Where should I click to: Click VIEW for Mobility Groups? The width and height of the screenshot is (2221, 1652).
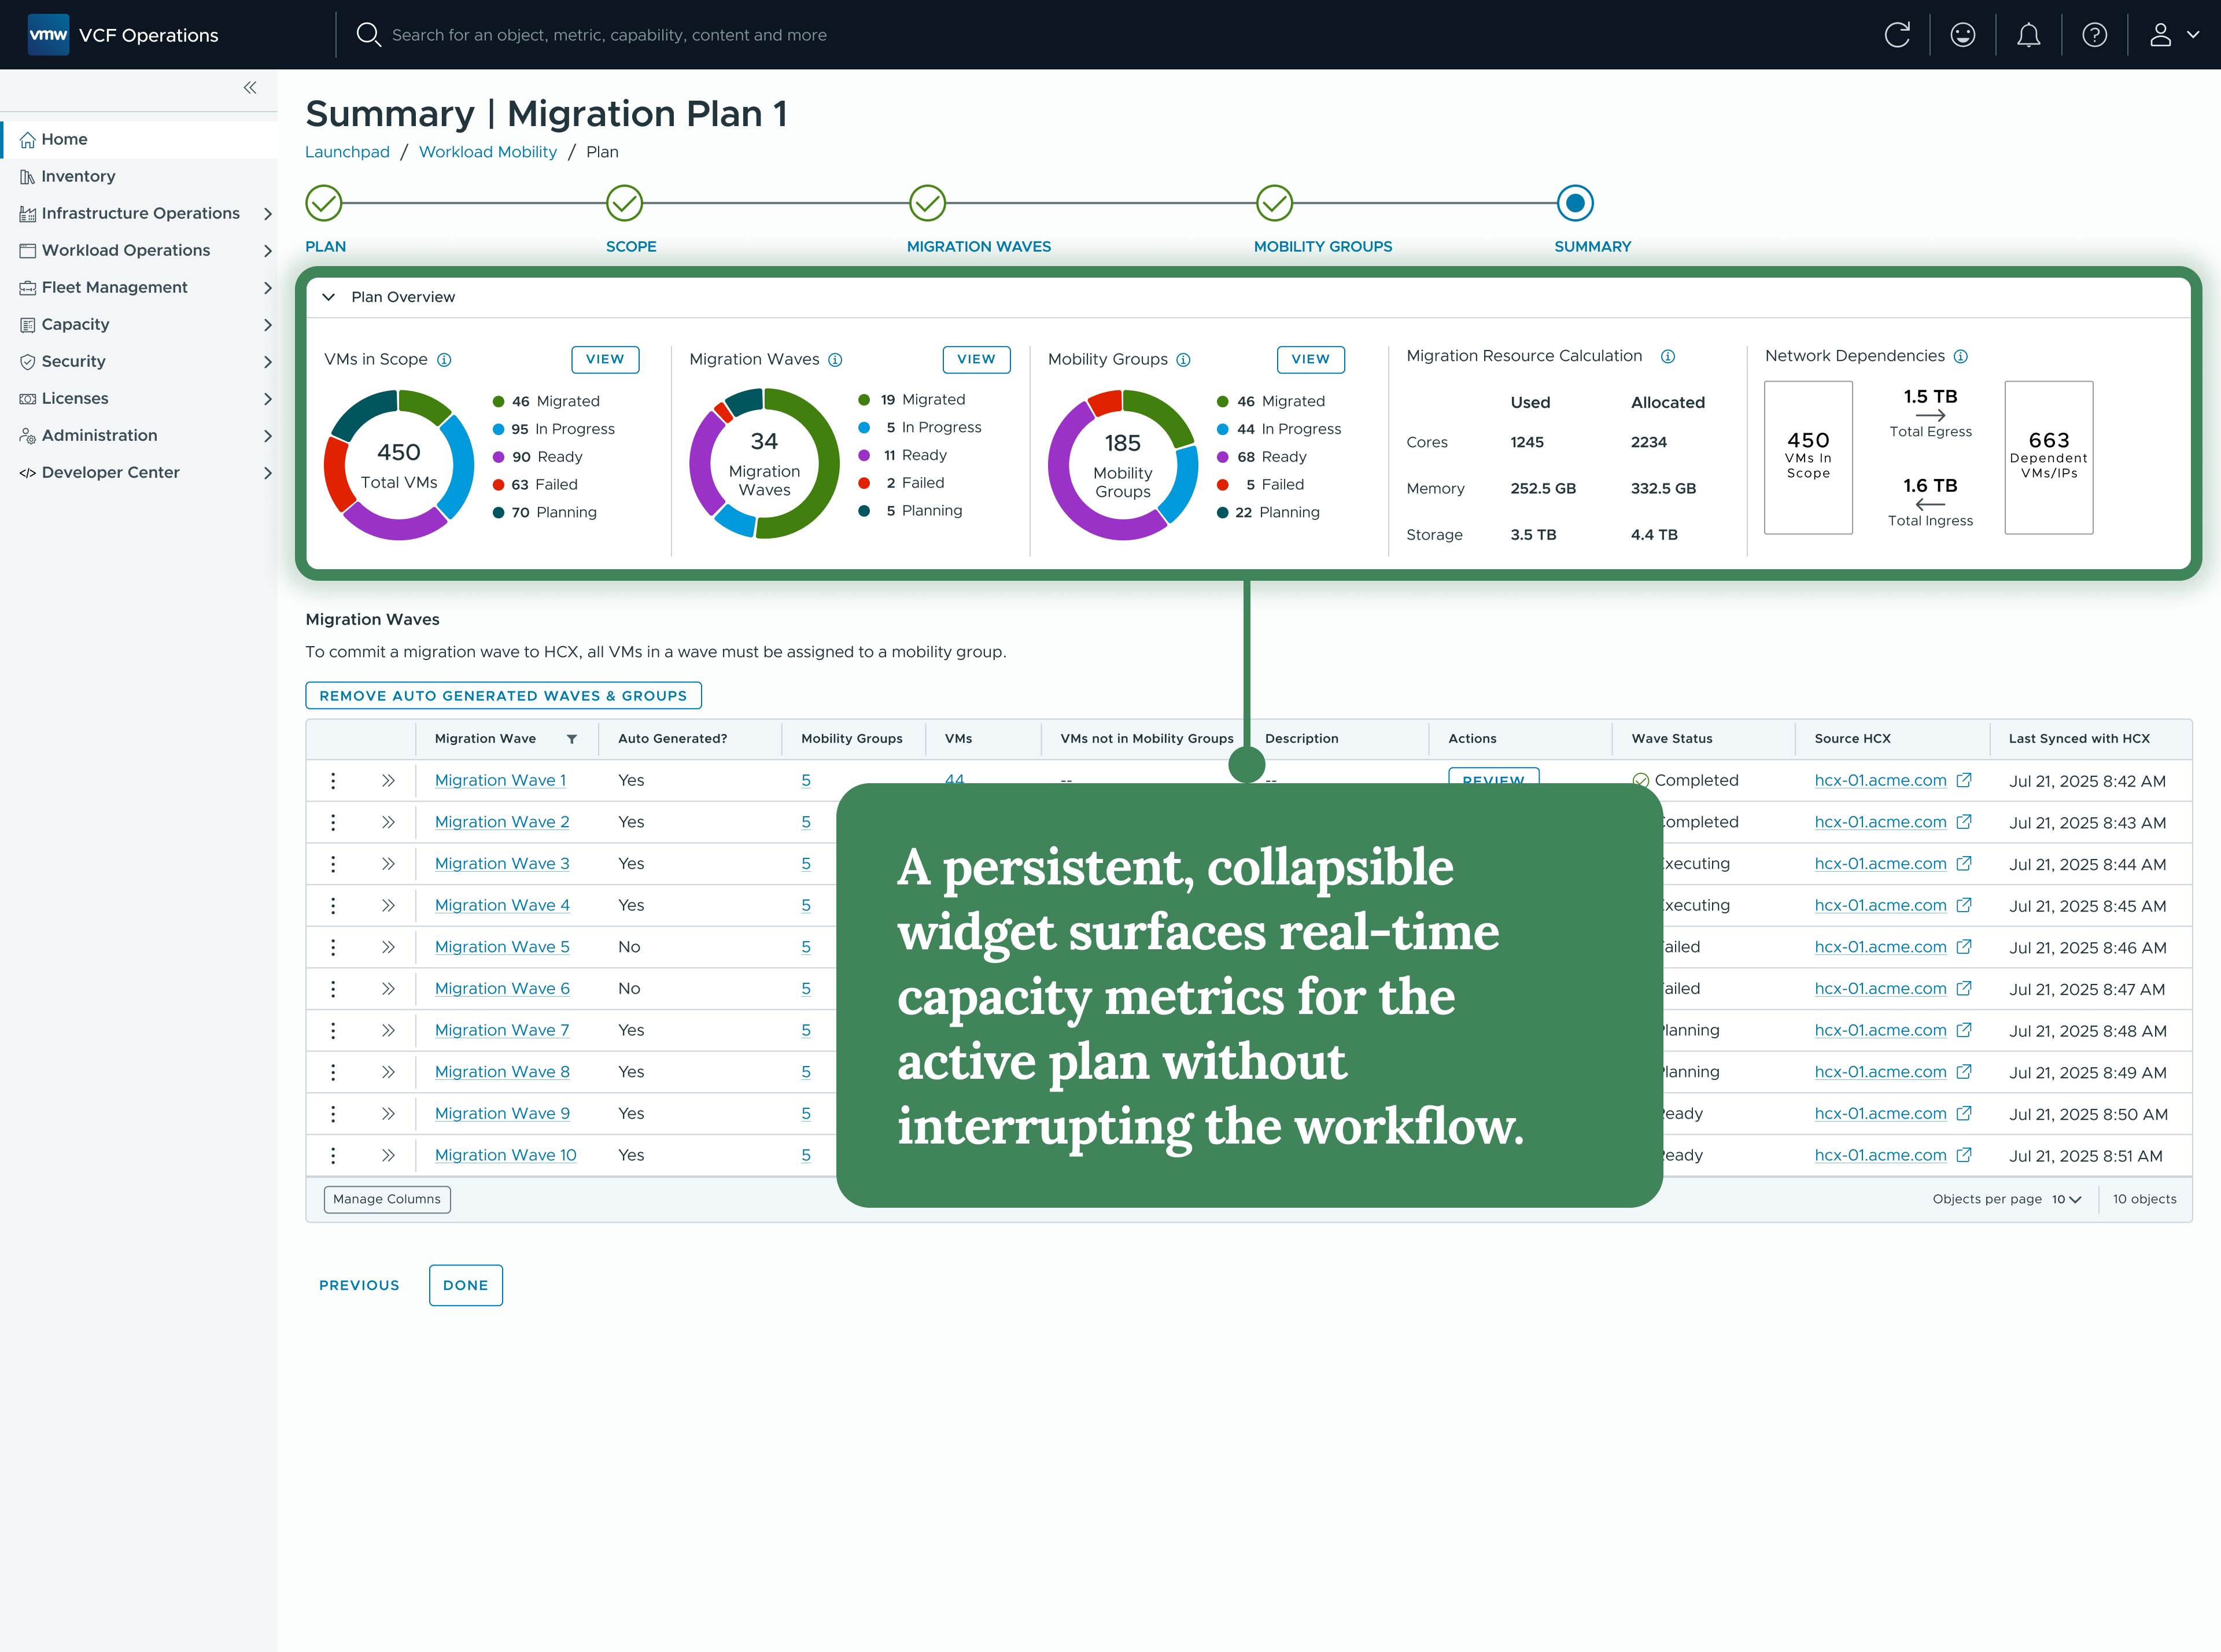[x=1310, y=359]
